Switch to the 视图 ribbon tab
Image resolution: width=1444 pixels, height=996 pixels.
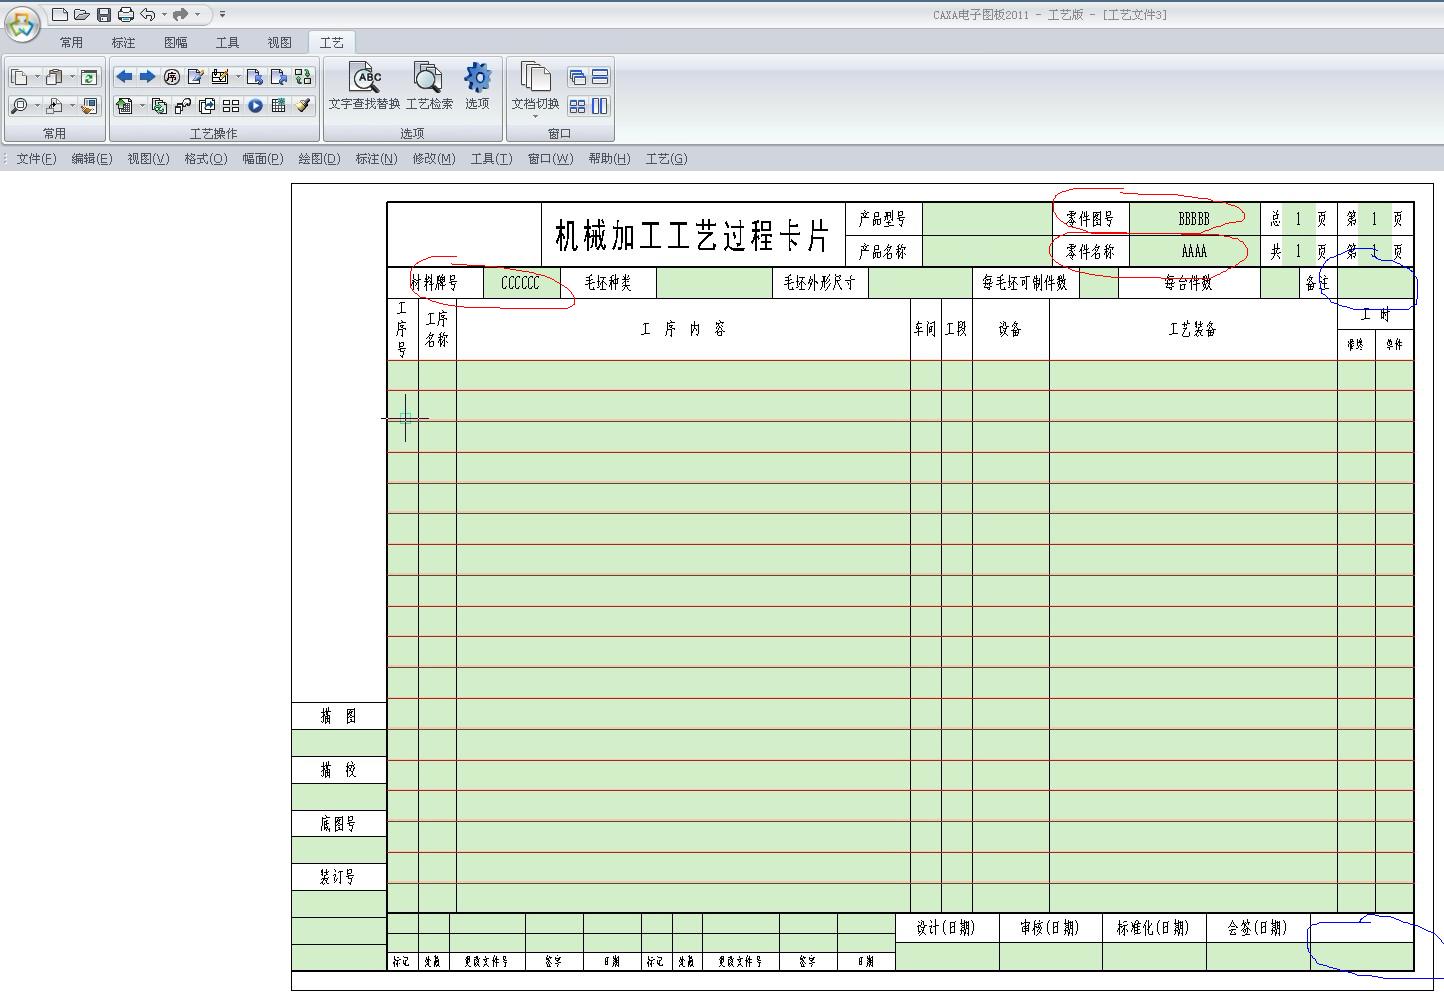pyautogui.click(x=279, y=42)
